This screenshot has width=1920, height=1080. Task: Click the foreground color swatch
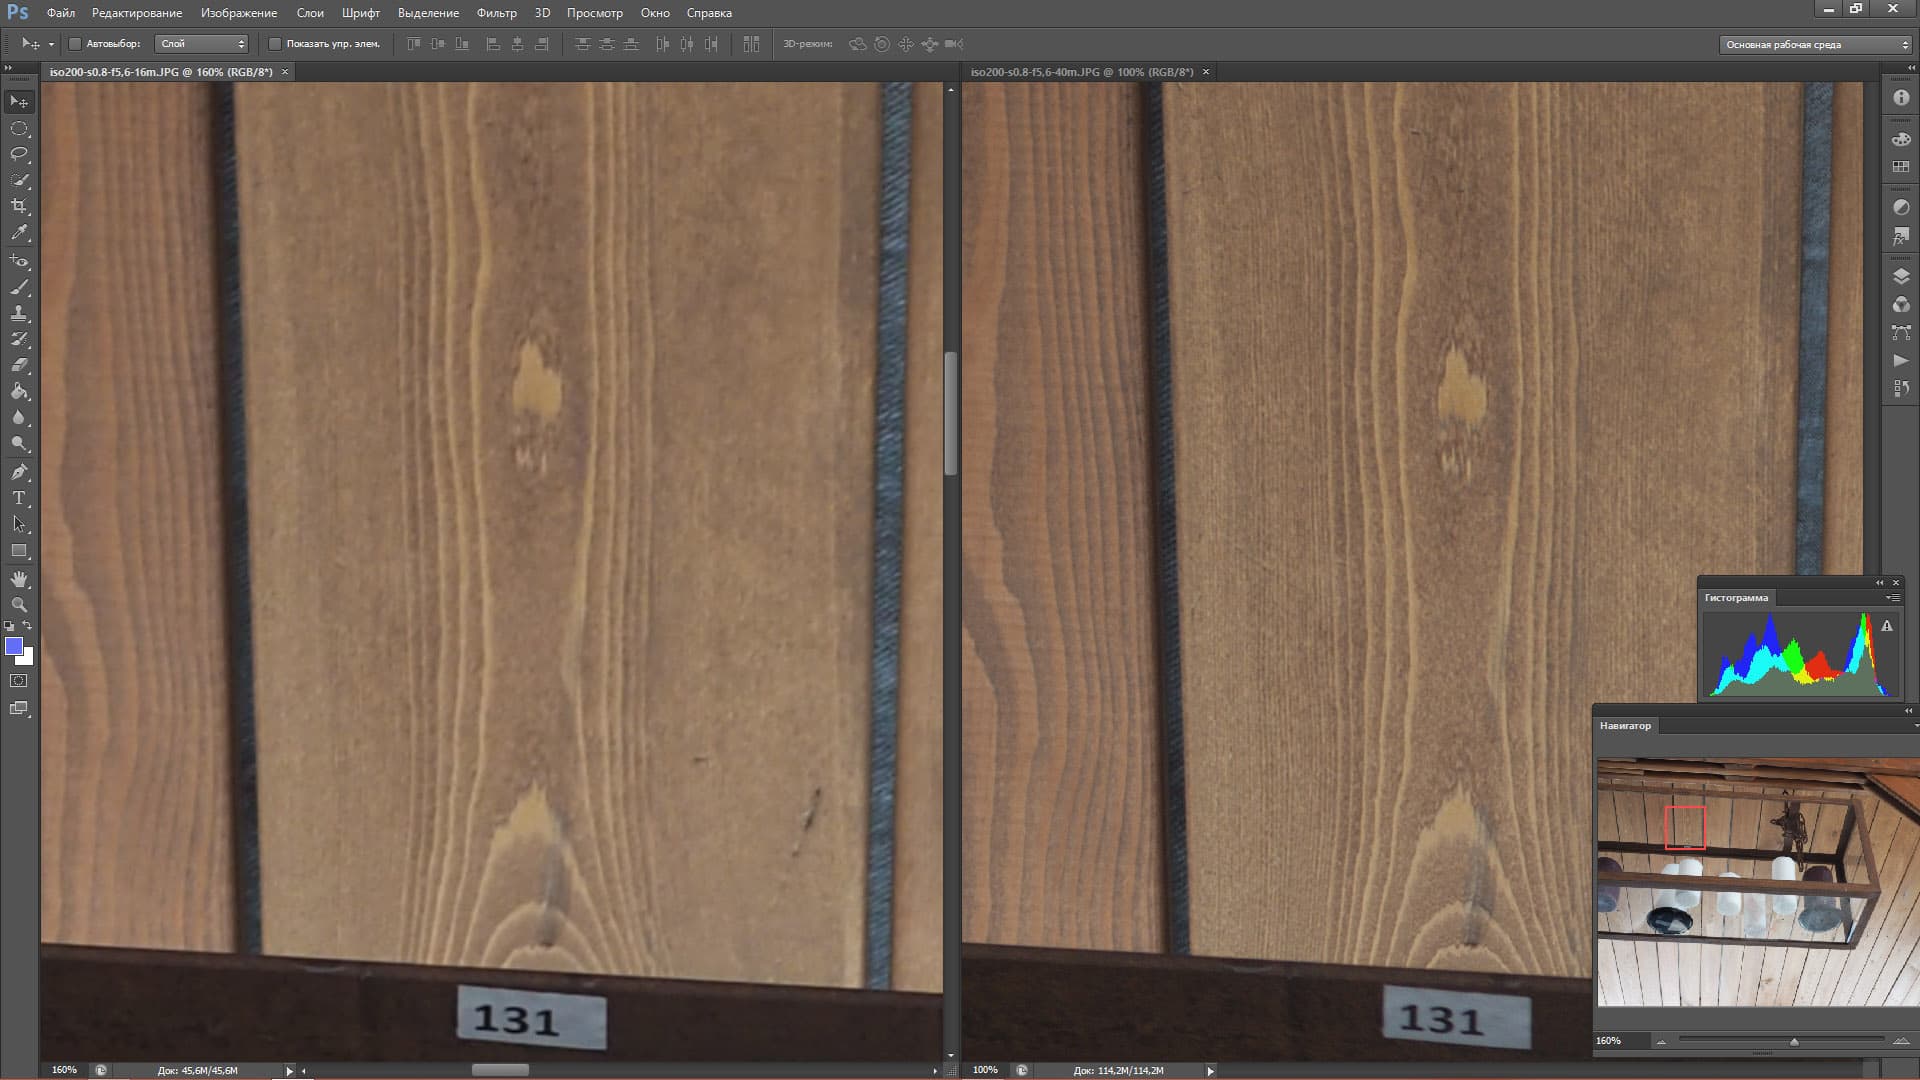14,646
